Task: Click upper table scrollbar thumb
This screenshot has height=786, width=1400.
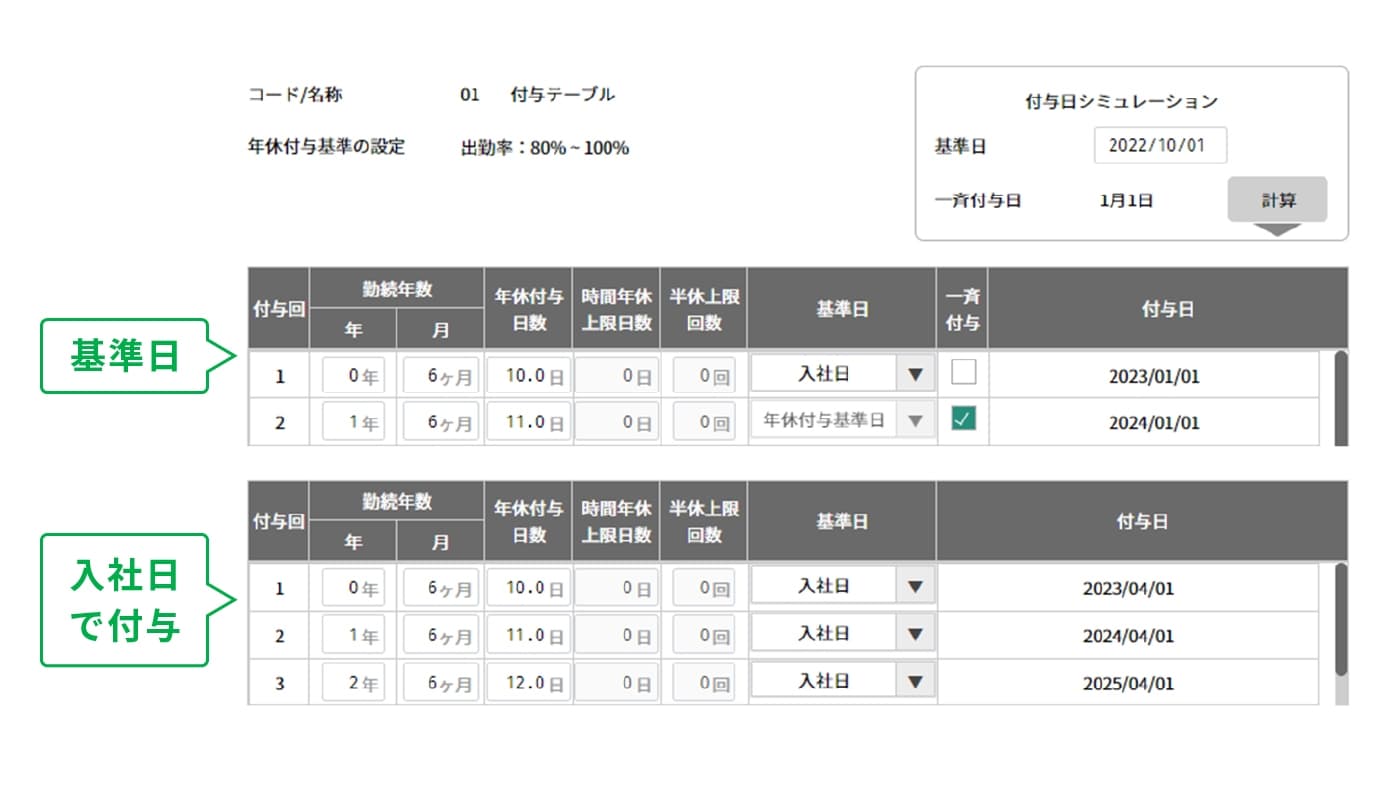Action: [x=1341, y=398]
